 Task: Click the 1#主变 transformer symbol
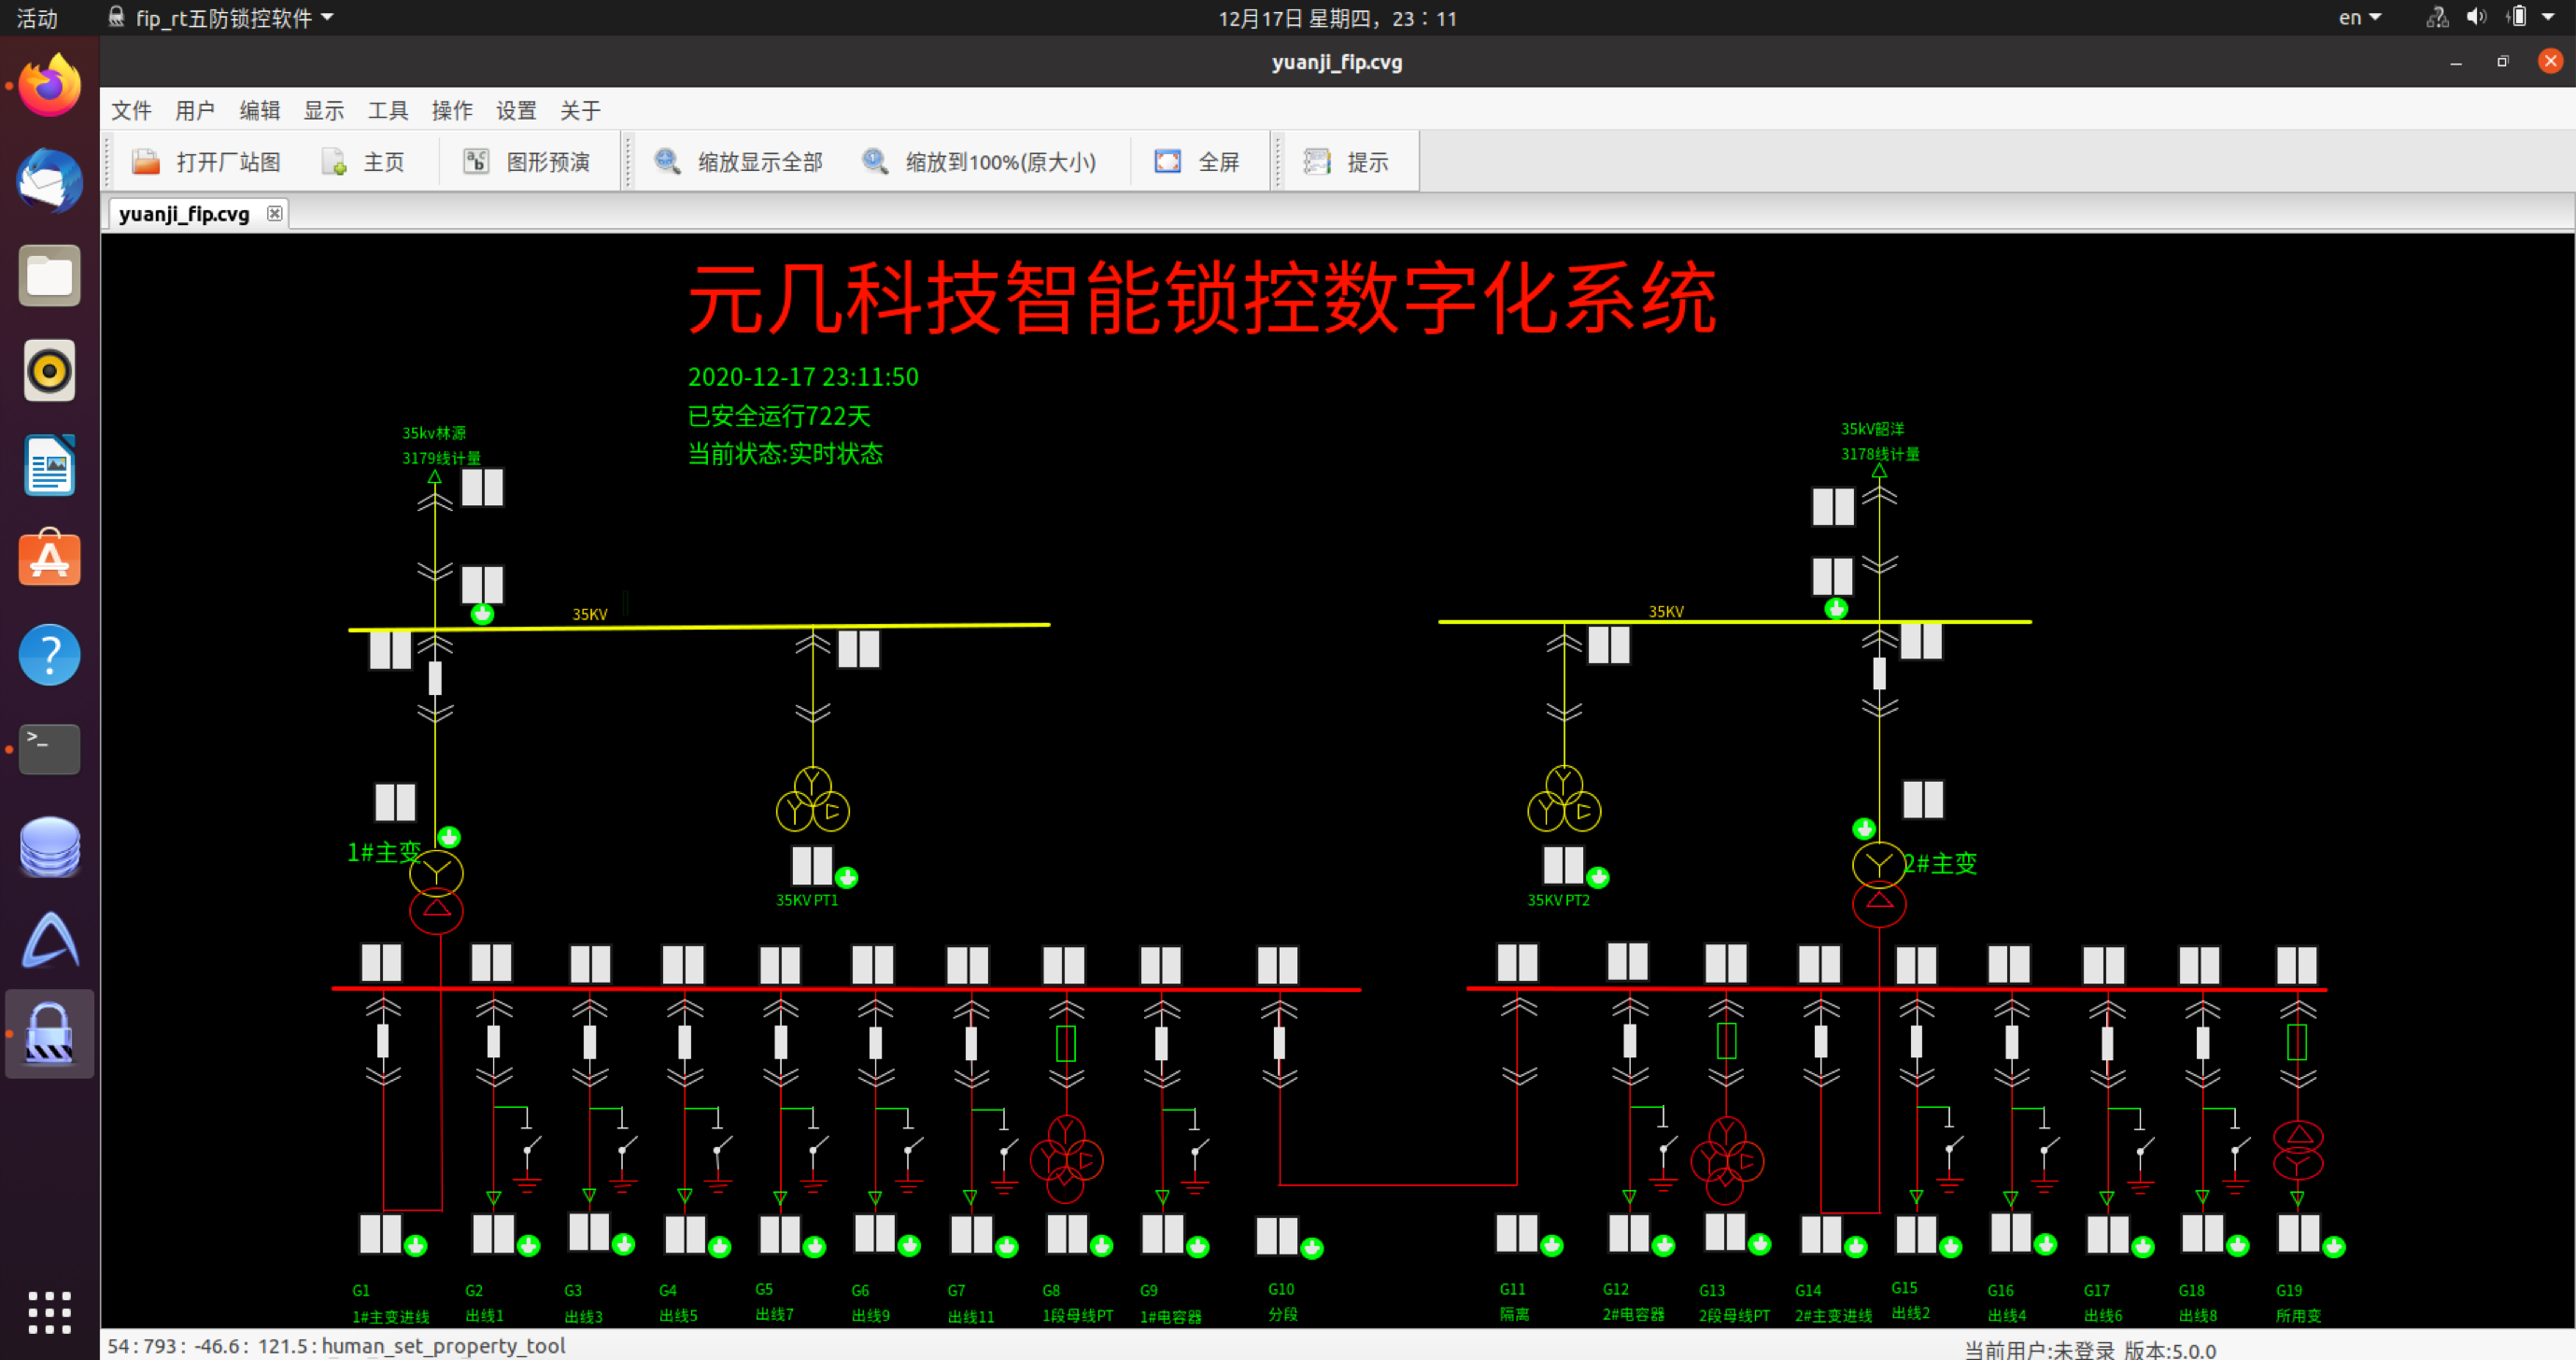point(436,891)
